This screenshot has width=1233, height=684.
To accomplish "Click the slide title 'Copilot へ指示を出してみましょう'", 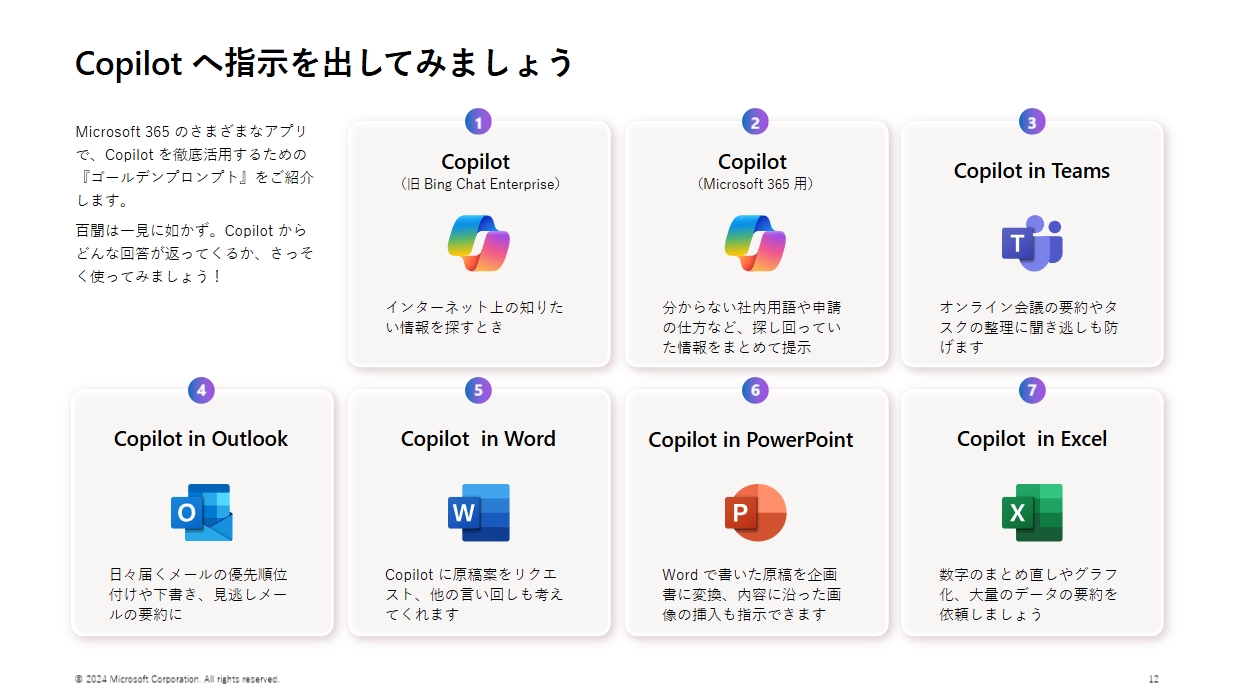I will coord(324,63).
